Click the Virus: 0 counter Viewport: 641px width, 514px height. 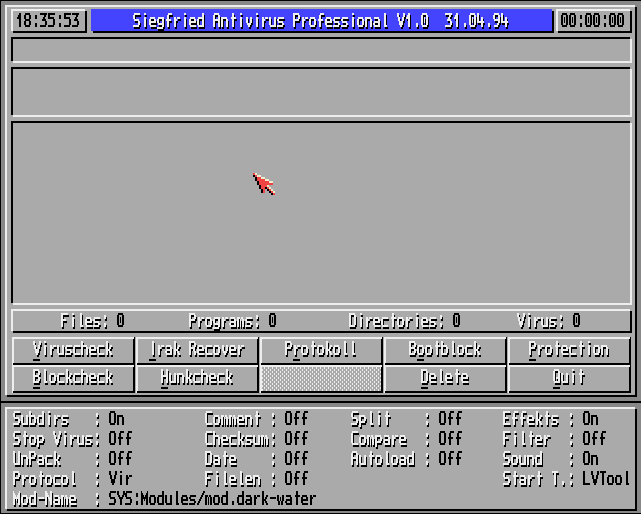[549, 321]
